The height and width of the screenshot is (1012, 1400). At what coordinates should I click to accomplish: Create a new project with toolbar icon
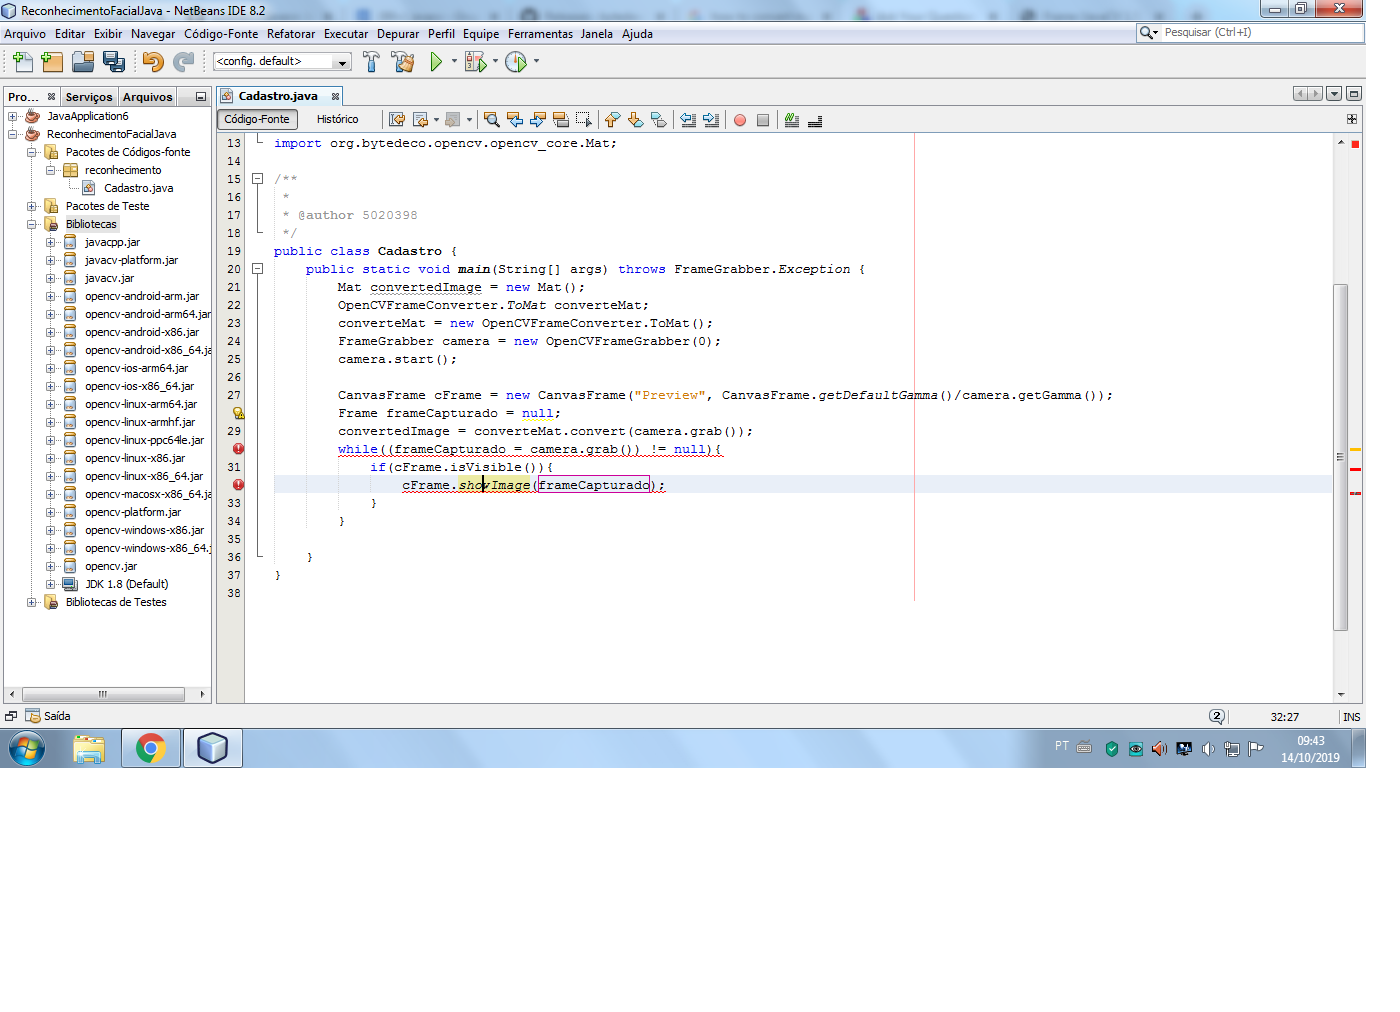[53, 62]
